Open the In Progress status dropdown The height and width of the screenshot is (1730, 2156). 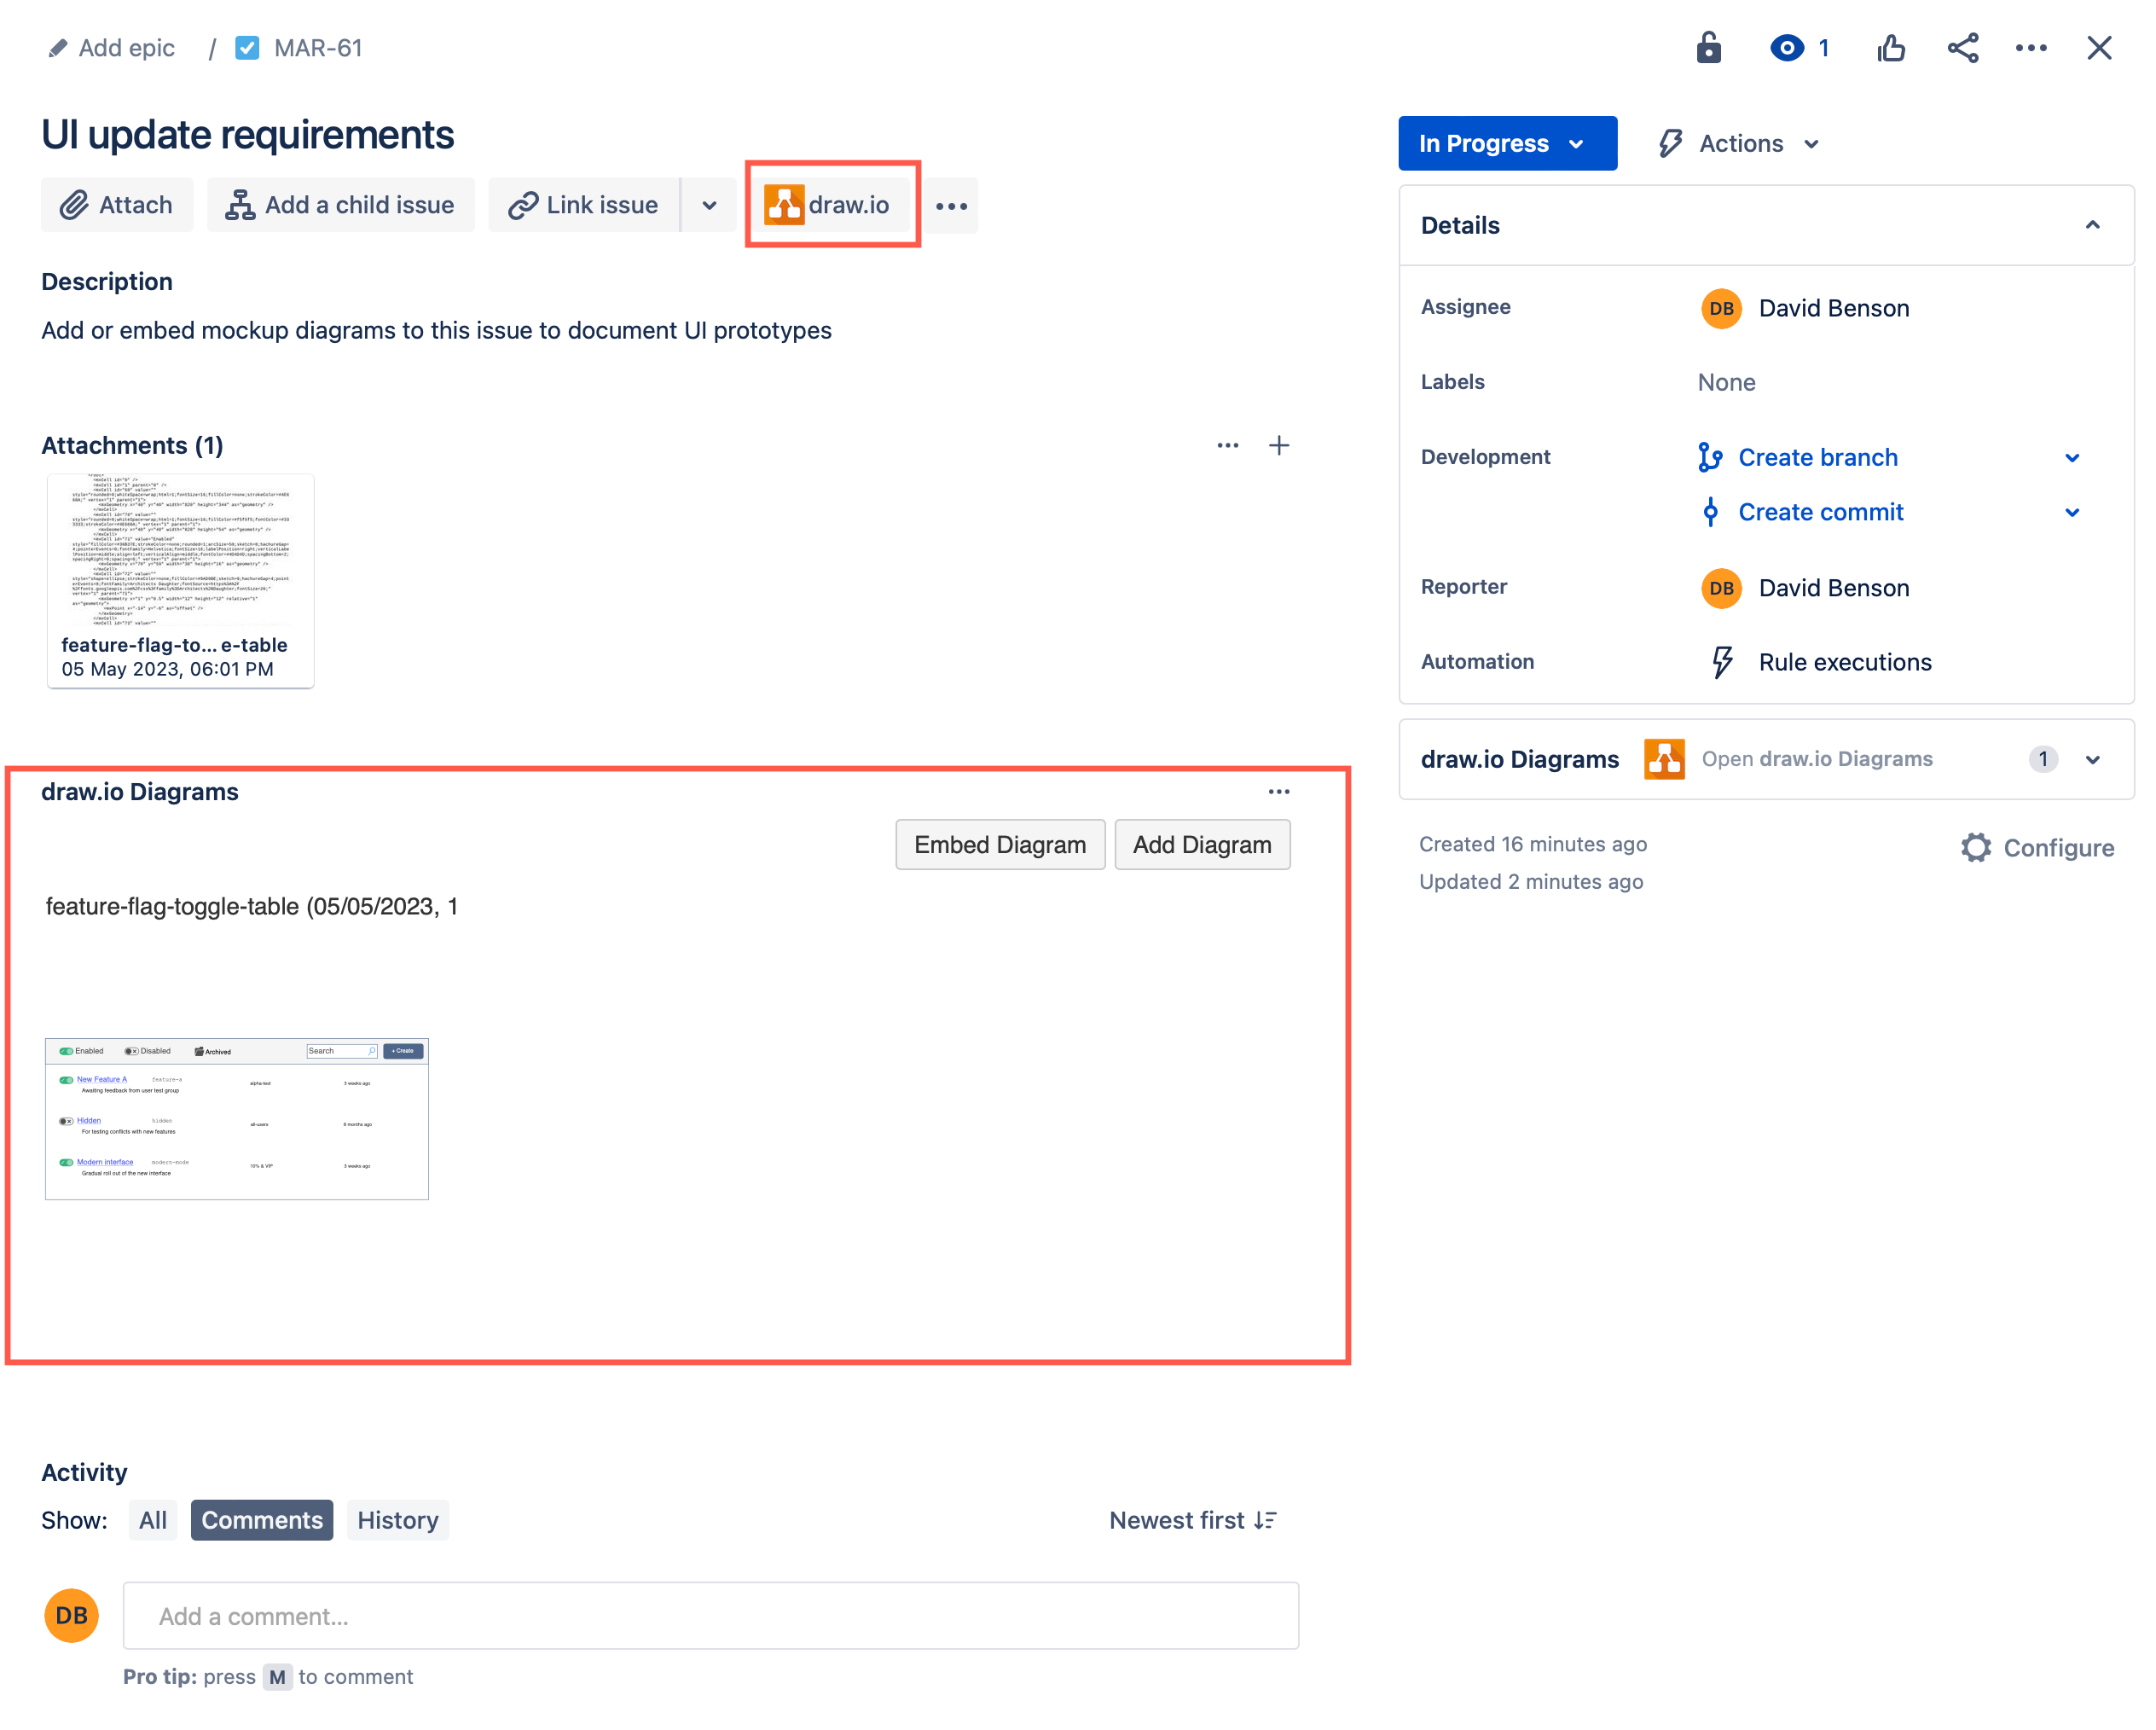tap(1506, 143)
